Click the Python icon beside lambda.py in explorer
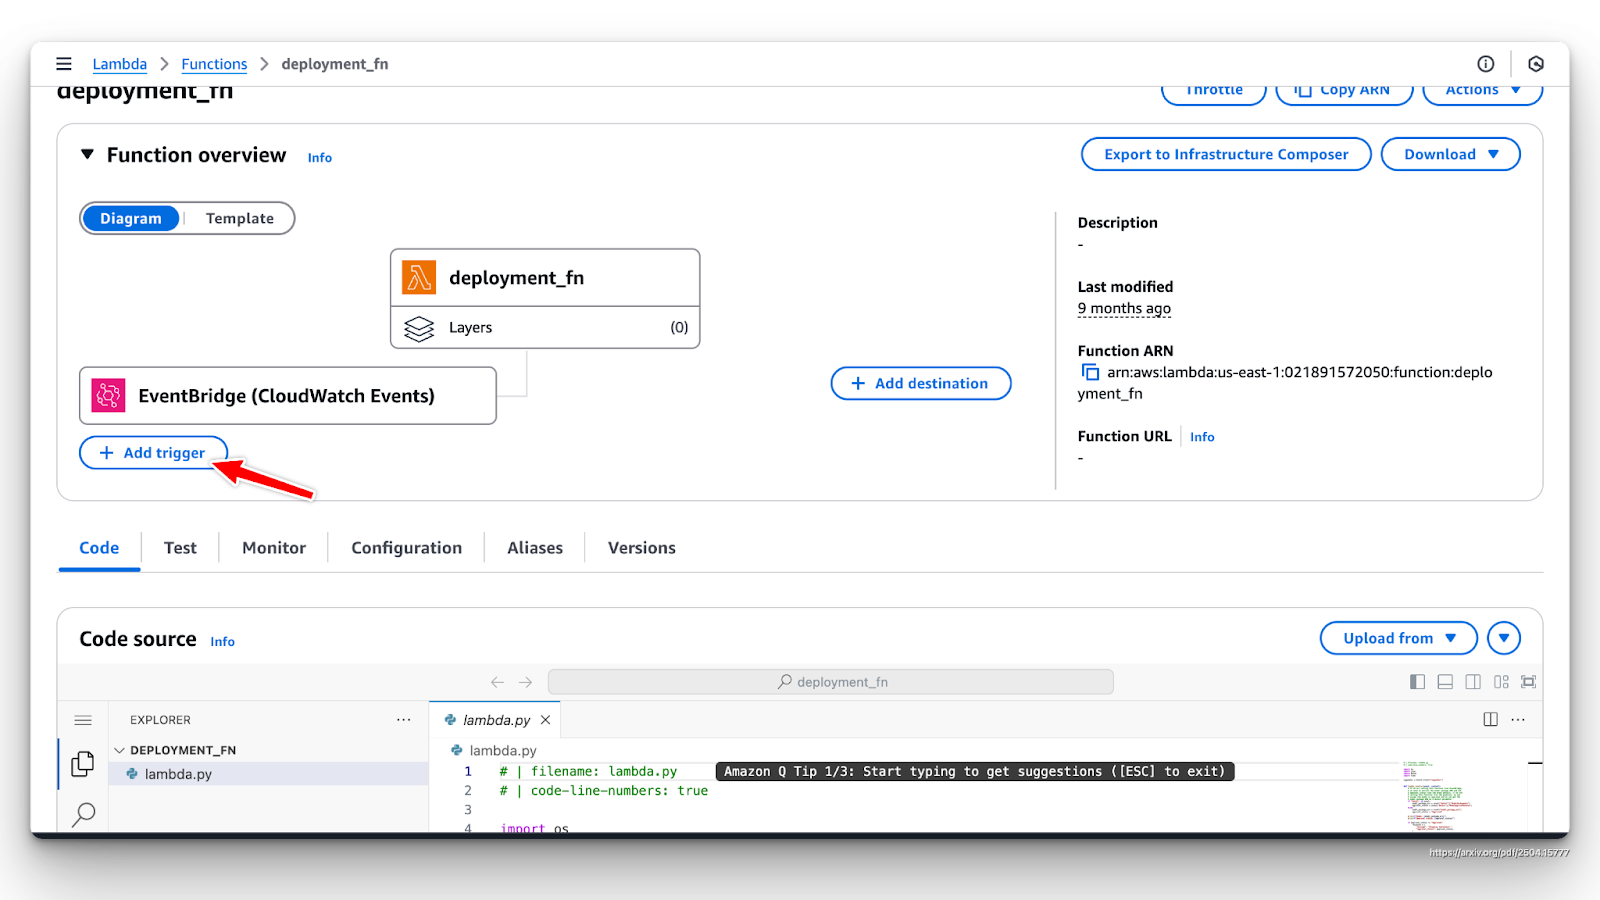This screenshot has height=900, width=1600. click(132, 774)
